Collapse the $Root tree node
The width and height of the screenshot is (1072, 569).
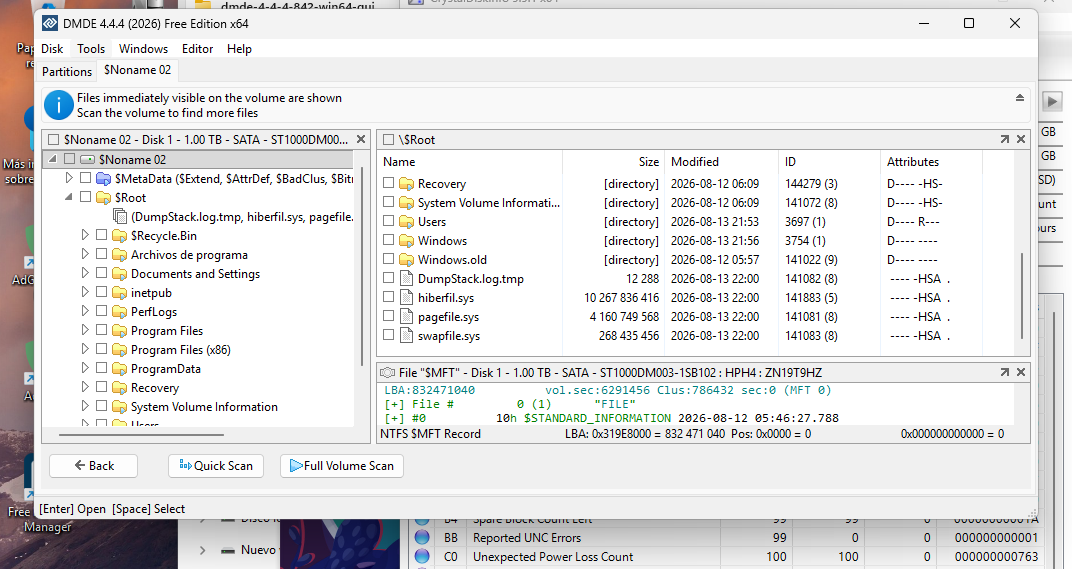pyautogui.click(x=69, y=197)
